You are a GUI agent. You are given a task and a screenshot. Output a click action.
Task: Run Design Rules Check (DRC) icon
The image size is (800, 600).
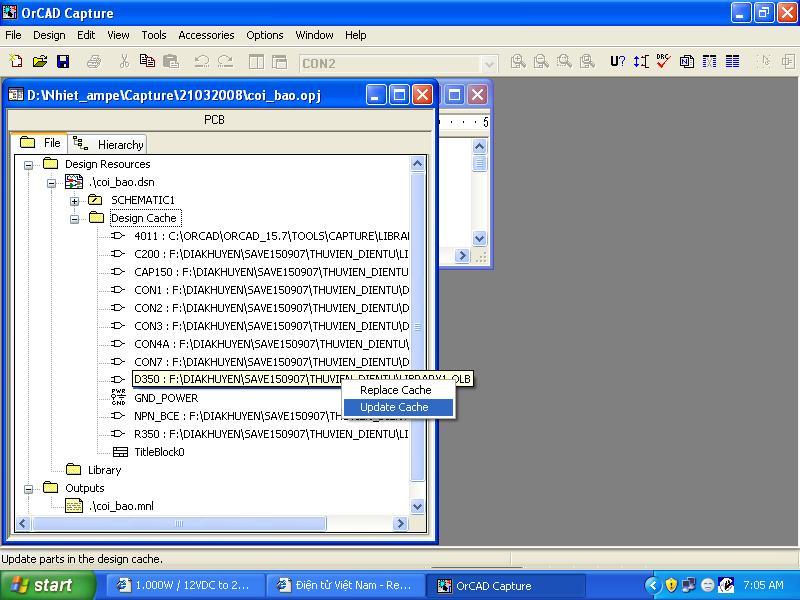[x=663, y=62]
